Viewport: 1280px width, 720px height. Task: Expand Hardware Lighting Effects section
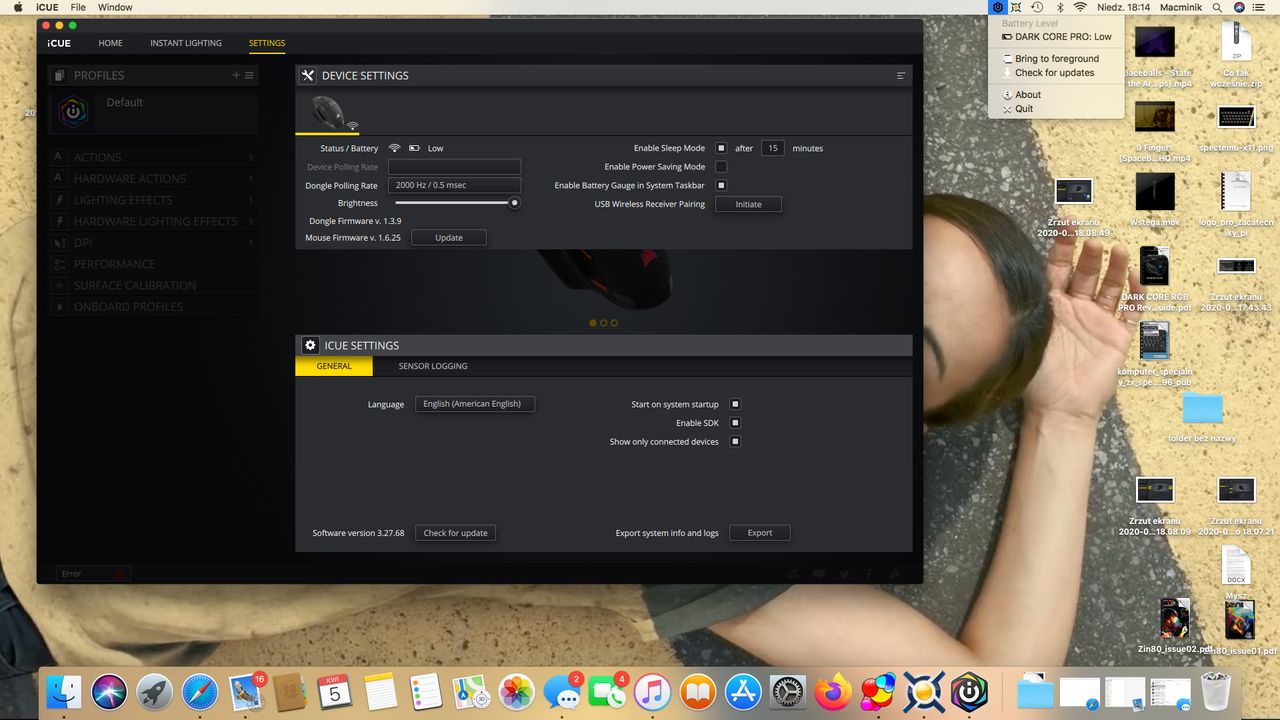click(x=154, y=221)
